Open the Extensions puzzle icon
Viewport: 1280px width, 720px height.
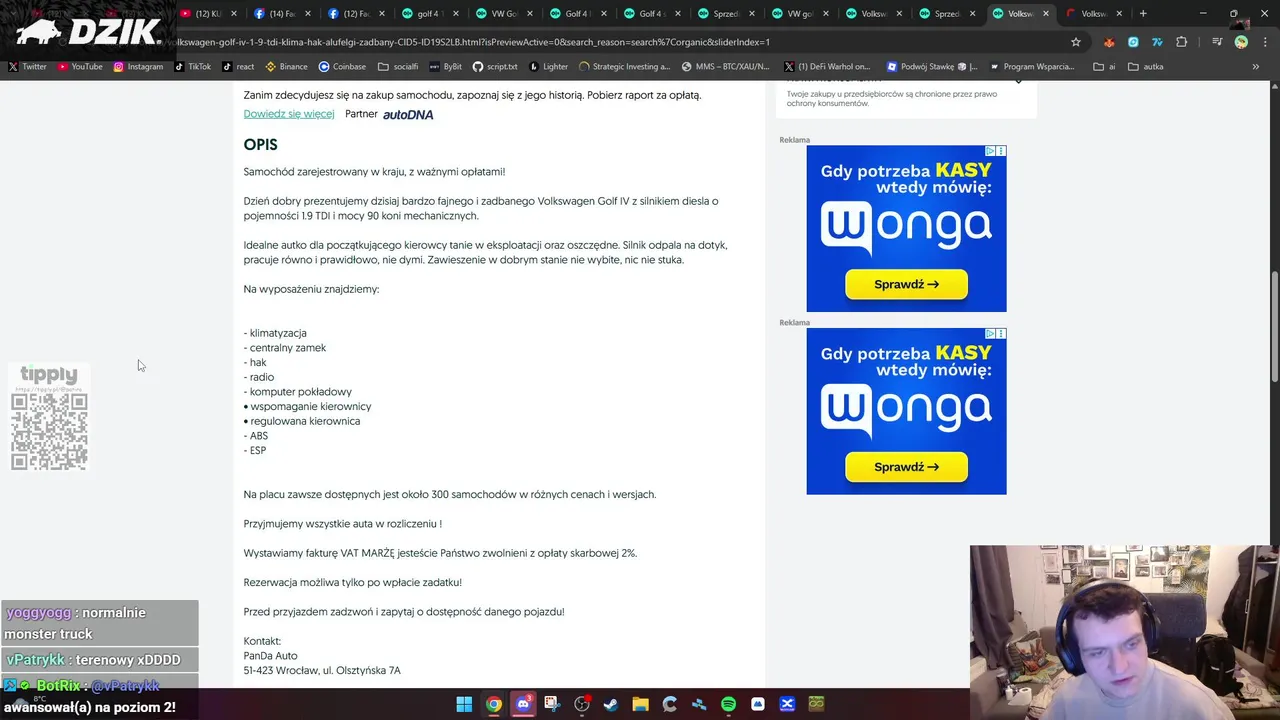pos(1181,42)
